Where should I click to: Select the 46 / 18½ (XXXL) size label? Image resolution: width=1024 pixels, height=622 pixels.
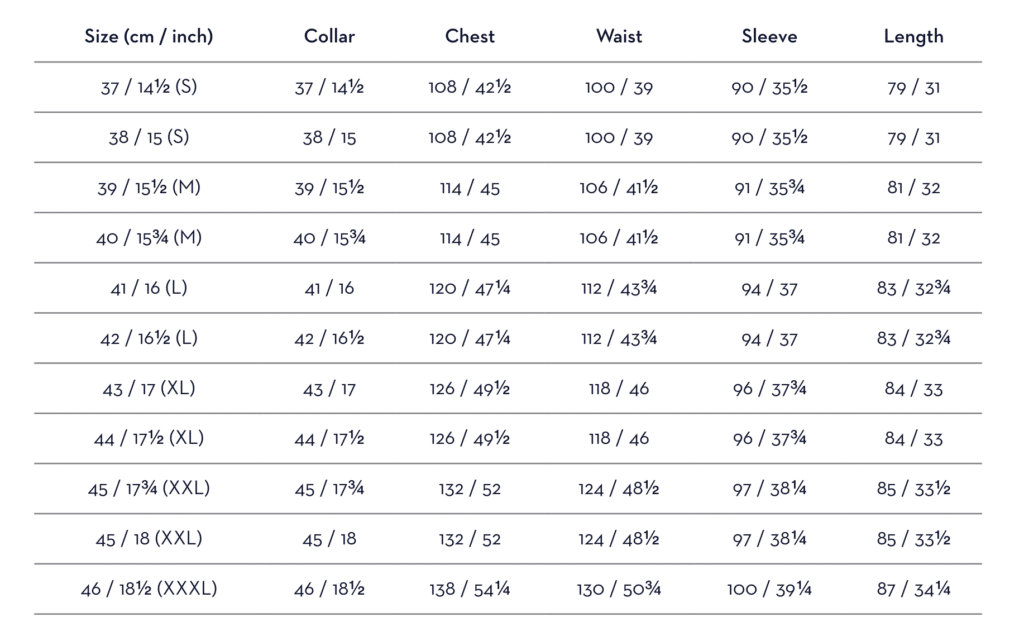149,589
